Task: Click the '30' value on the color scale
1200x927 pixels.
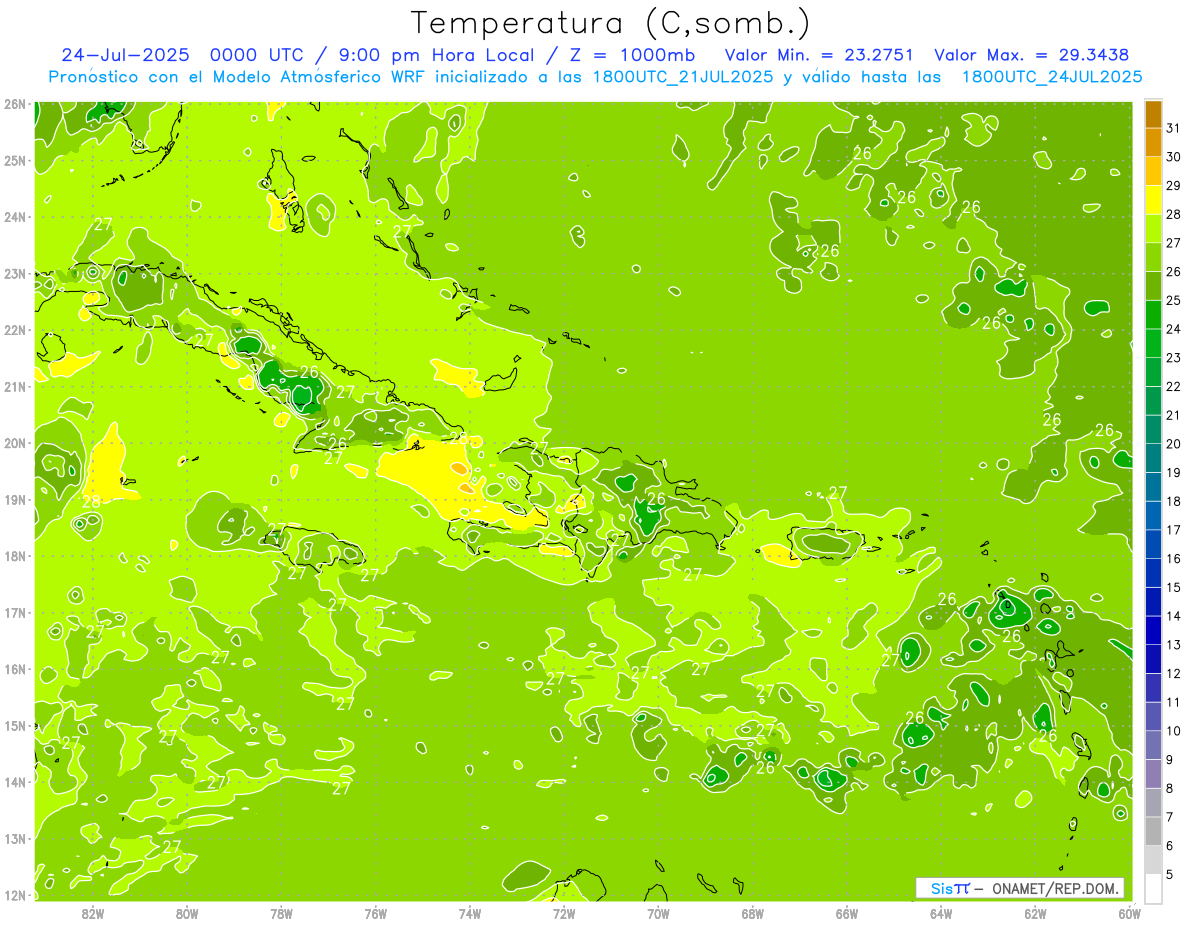Action: click(1174, 157)
